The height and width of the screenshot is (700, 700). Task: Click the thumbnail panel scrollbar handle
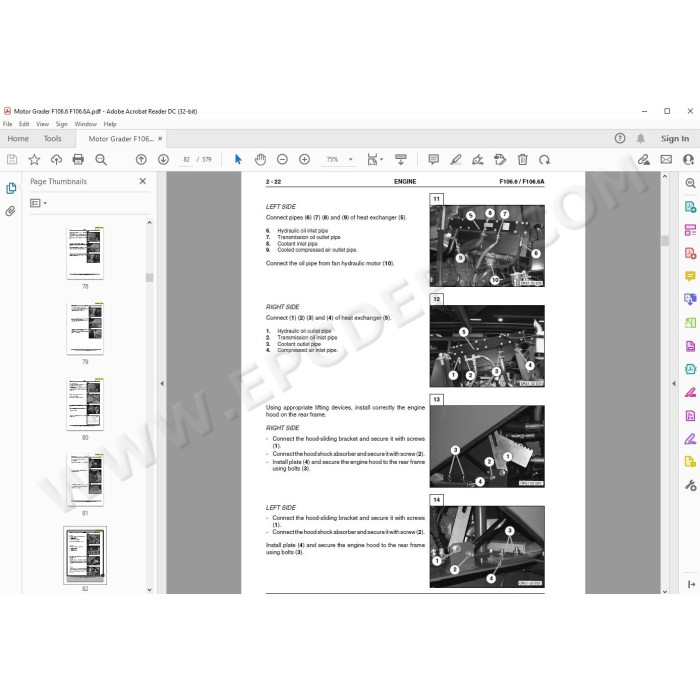click(x=150, y=278)
